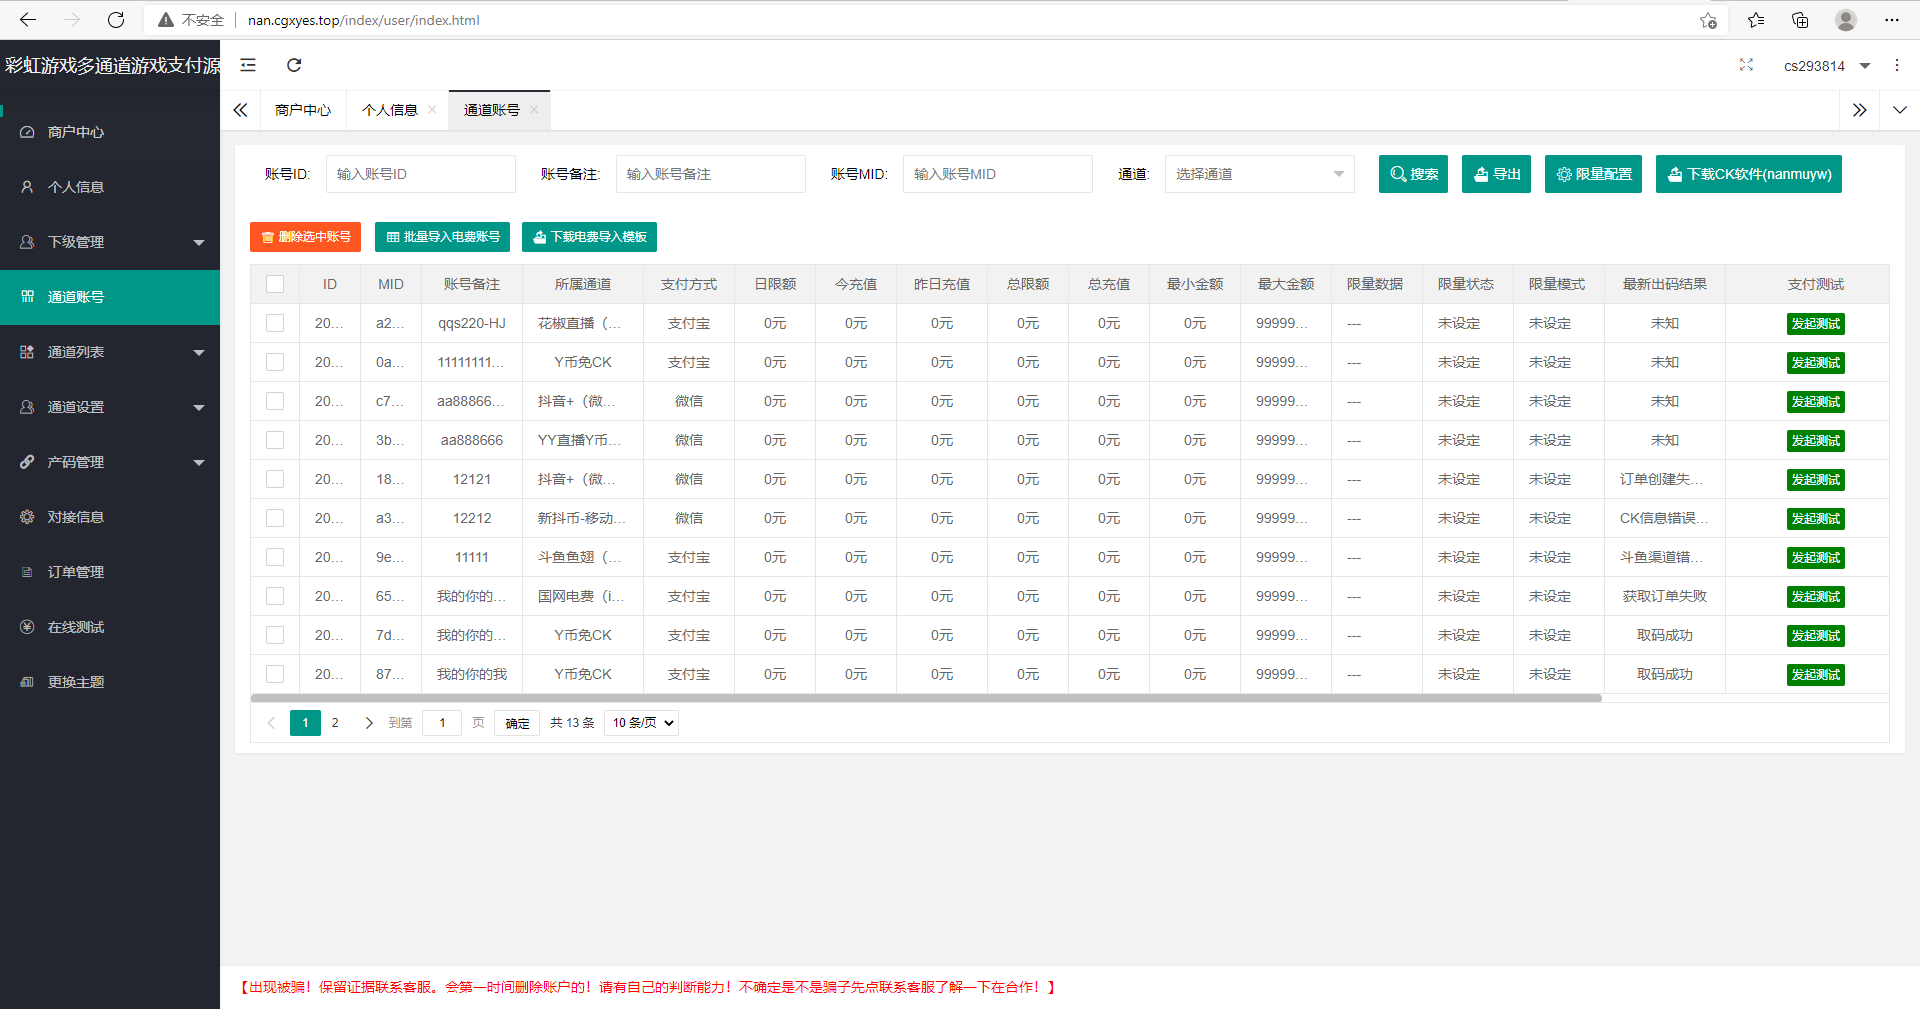Image resolution: width=1920 pixels, height=1009 pixels.
Task: Select checkbox for row with remark 11111
Action: click(x=275, y=557)
